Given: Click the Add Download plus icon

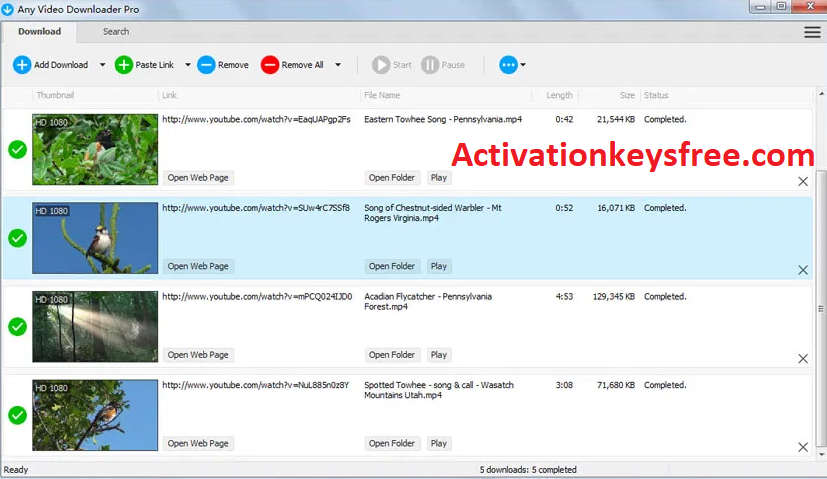Looking at the screenshot, I should click(x=22, y=65).
